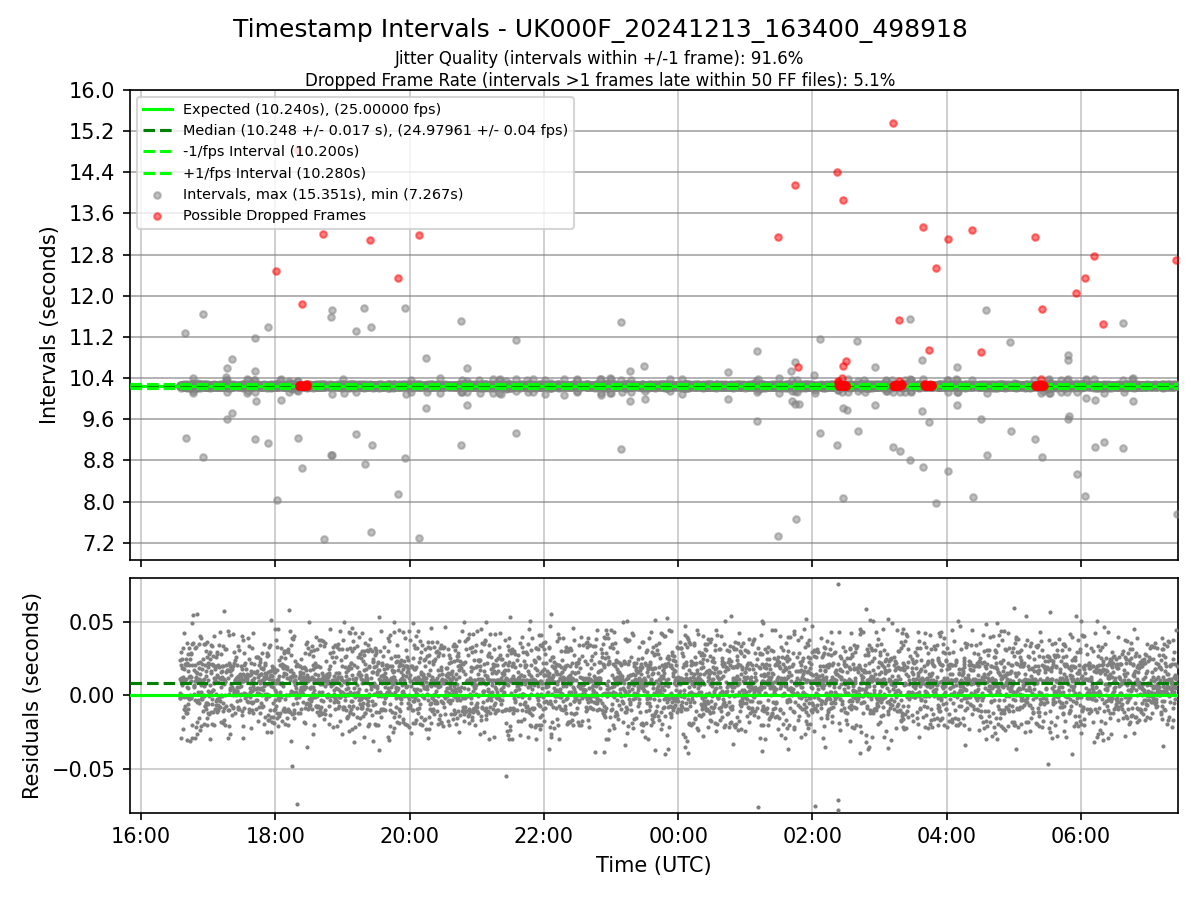Click the '22:00' x-axis tick label

(544, 836)
